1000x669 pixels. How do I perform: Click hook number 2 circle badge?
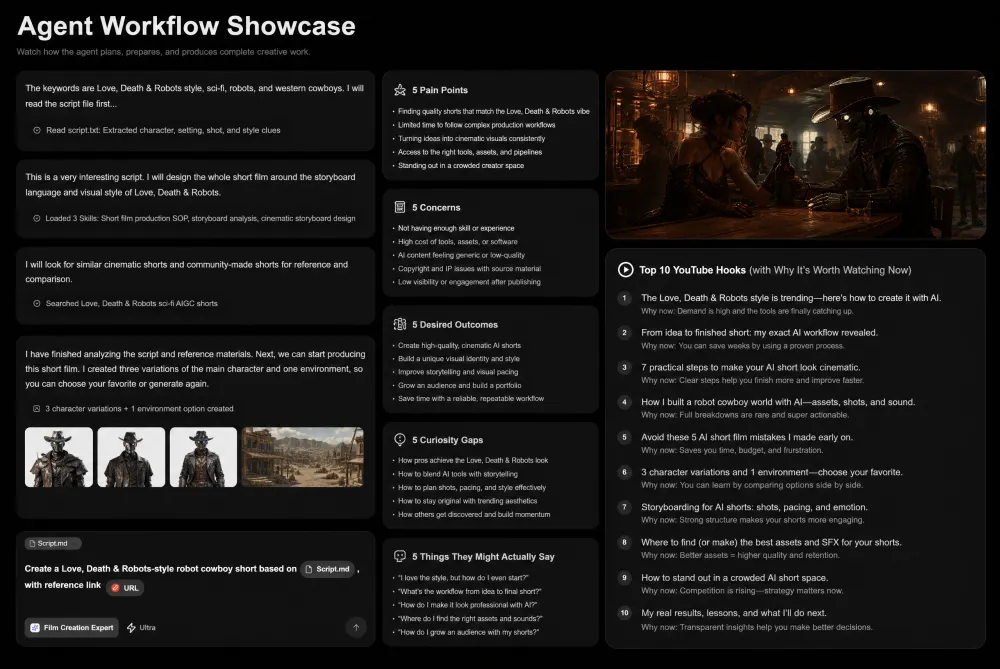pos(624,332)
